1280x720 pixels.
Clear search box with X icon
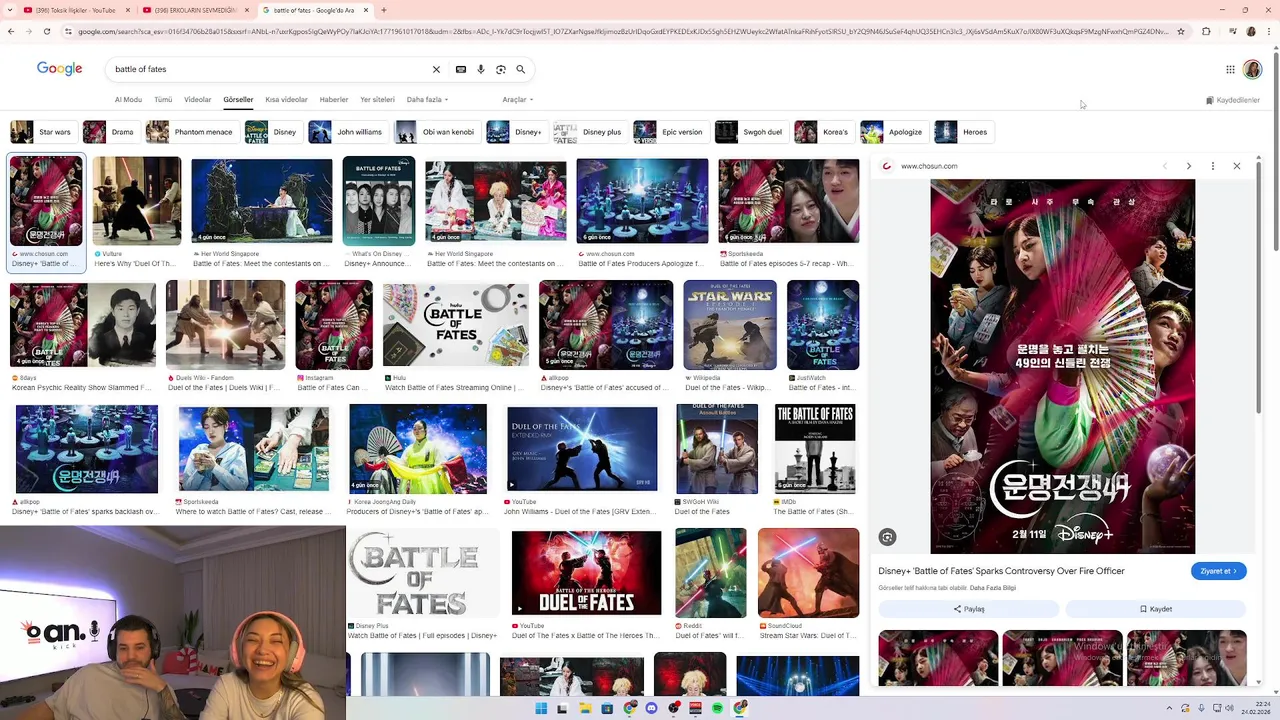436,69
